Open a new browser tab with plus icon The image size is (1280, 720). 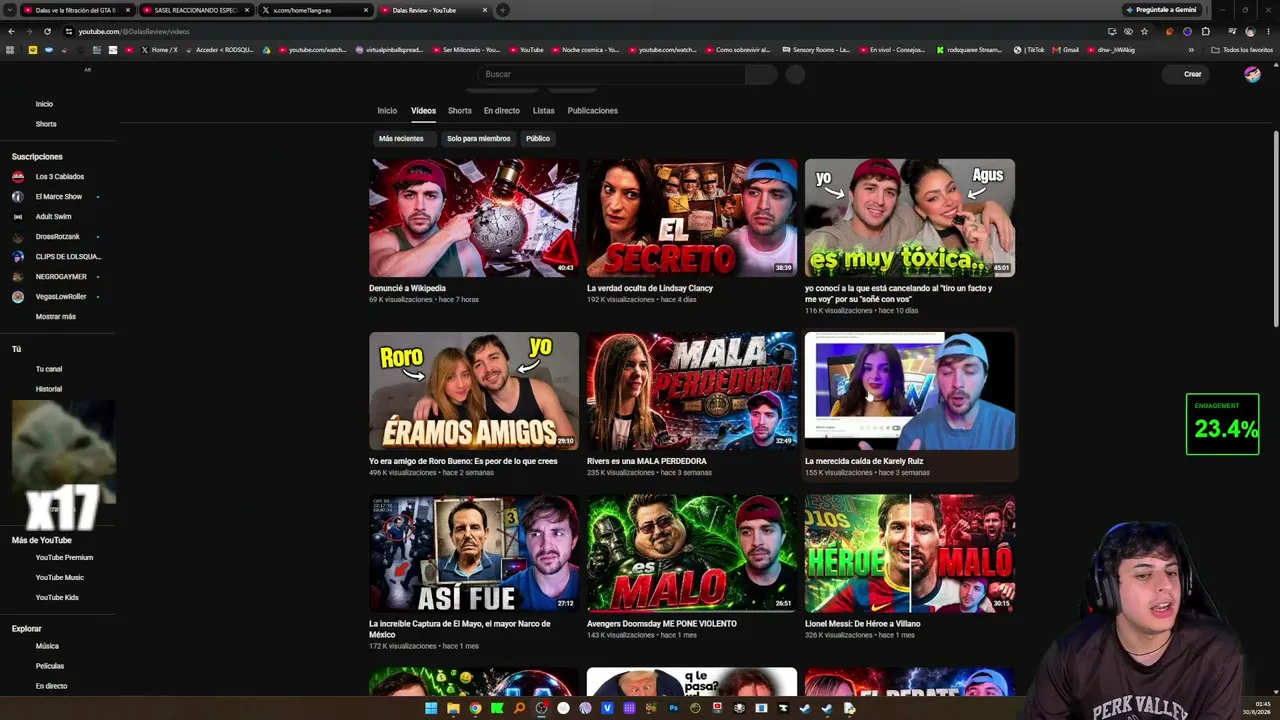(503, 10)
